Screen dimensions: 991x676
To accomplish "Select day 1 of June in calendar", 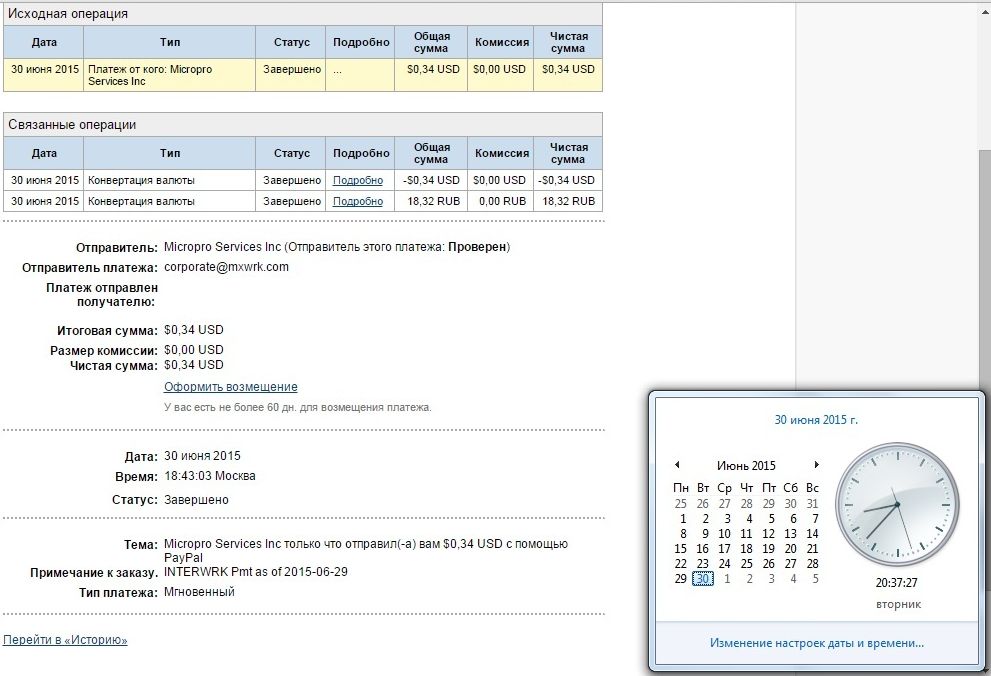I will coord(683,519).
